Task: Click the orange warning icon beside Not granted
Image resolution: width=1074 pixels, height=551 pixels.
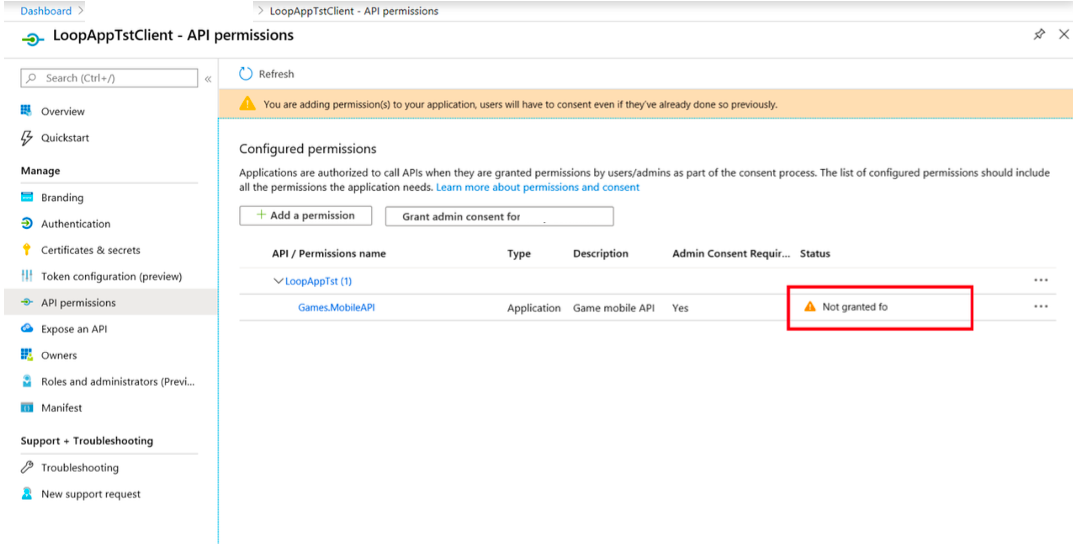Action: click(x=810, y=307)
